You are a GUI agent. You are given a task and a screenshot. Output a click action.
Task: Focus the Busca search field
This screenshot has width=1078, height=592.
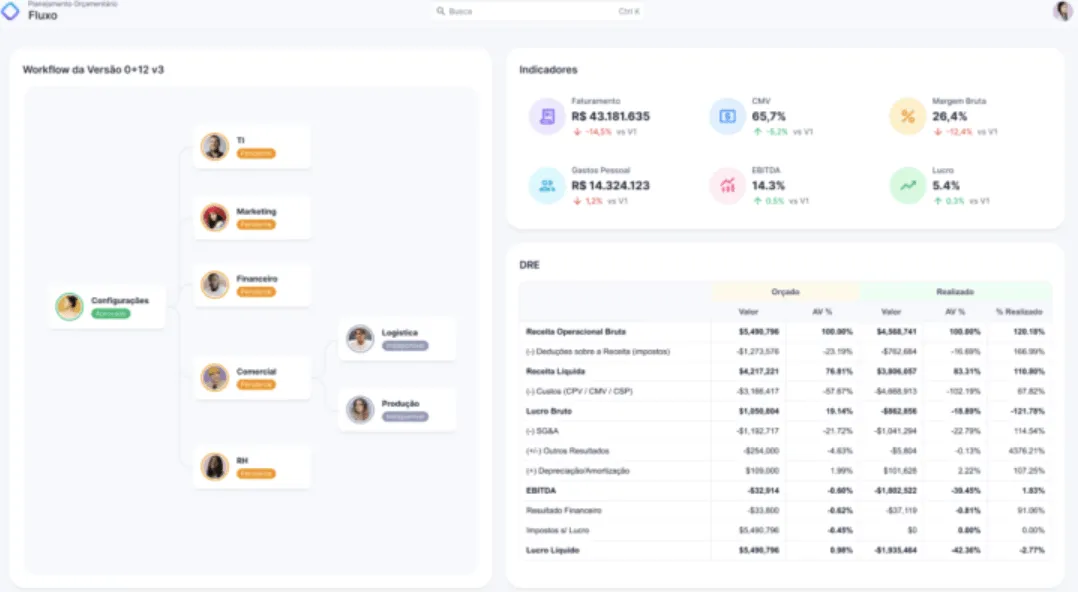538,11
